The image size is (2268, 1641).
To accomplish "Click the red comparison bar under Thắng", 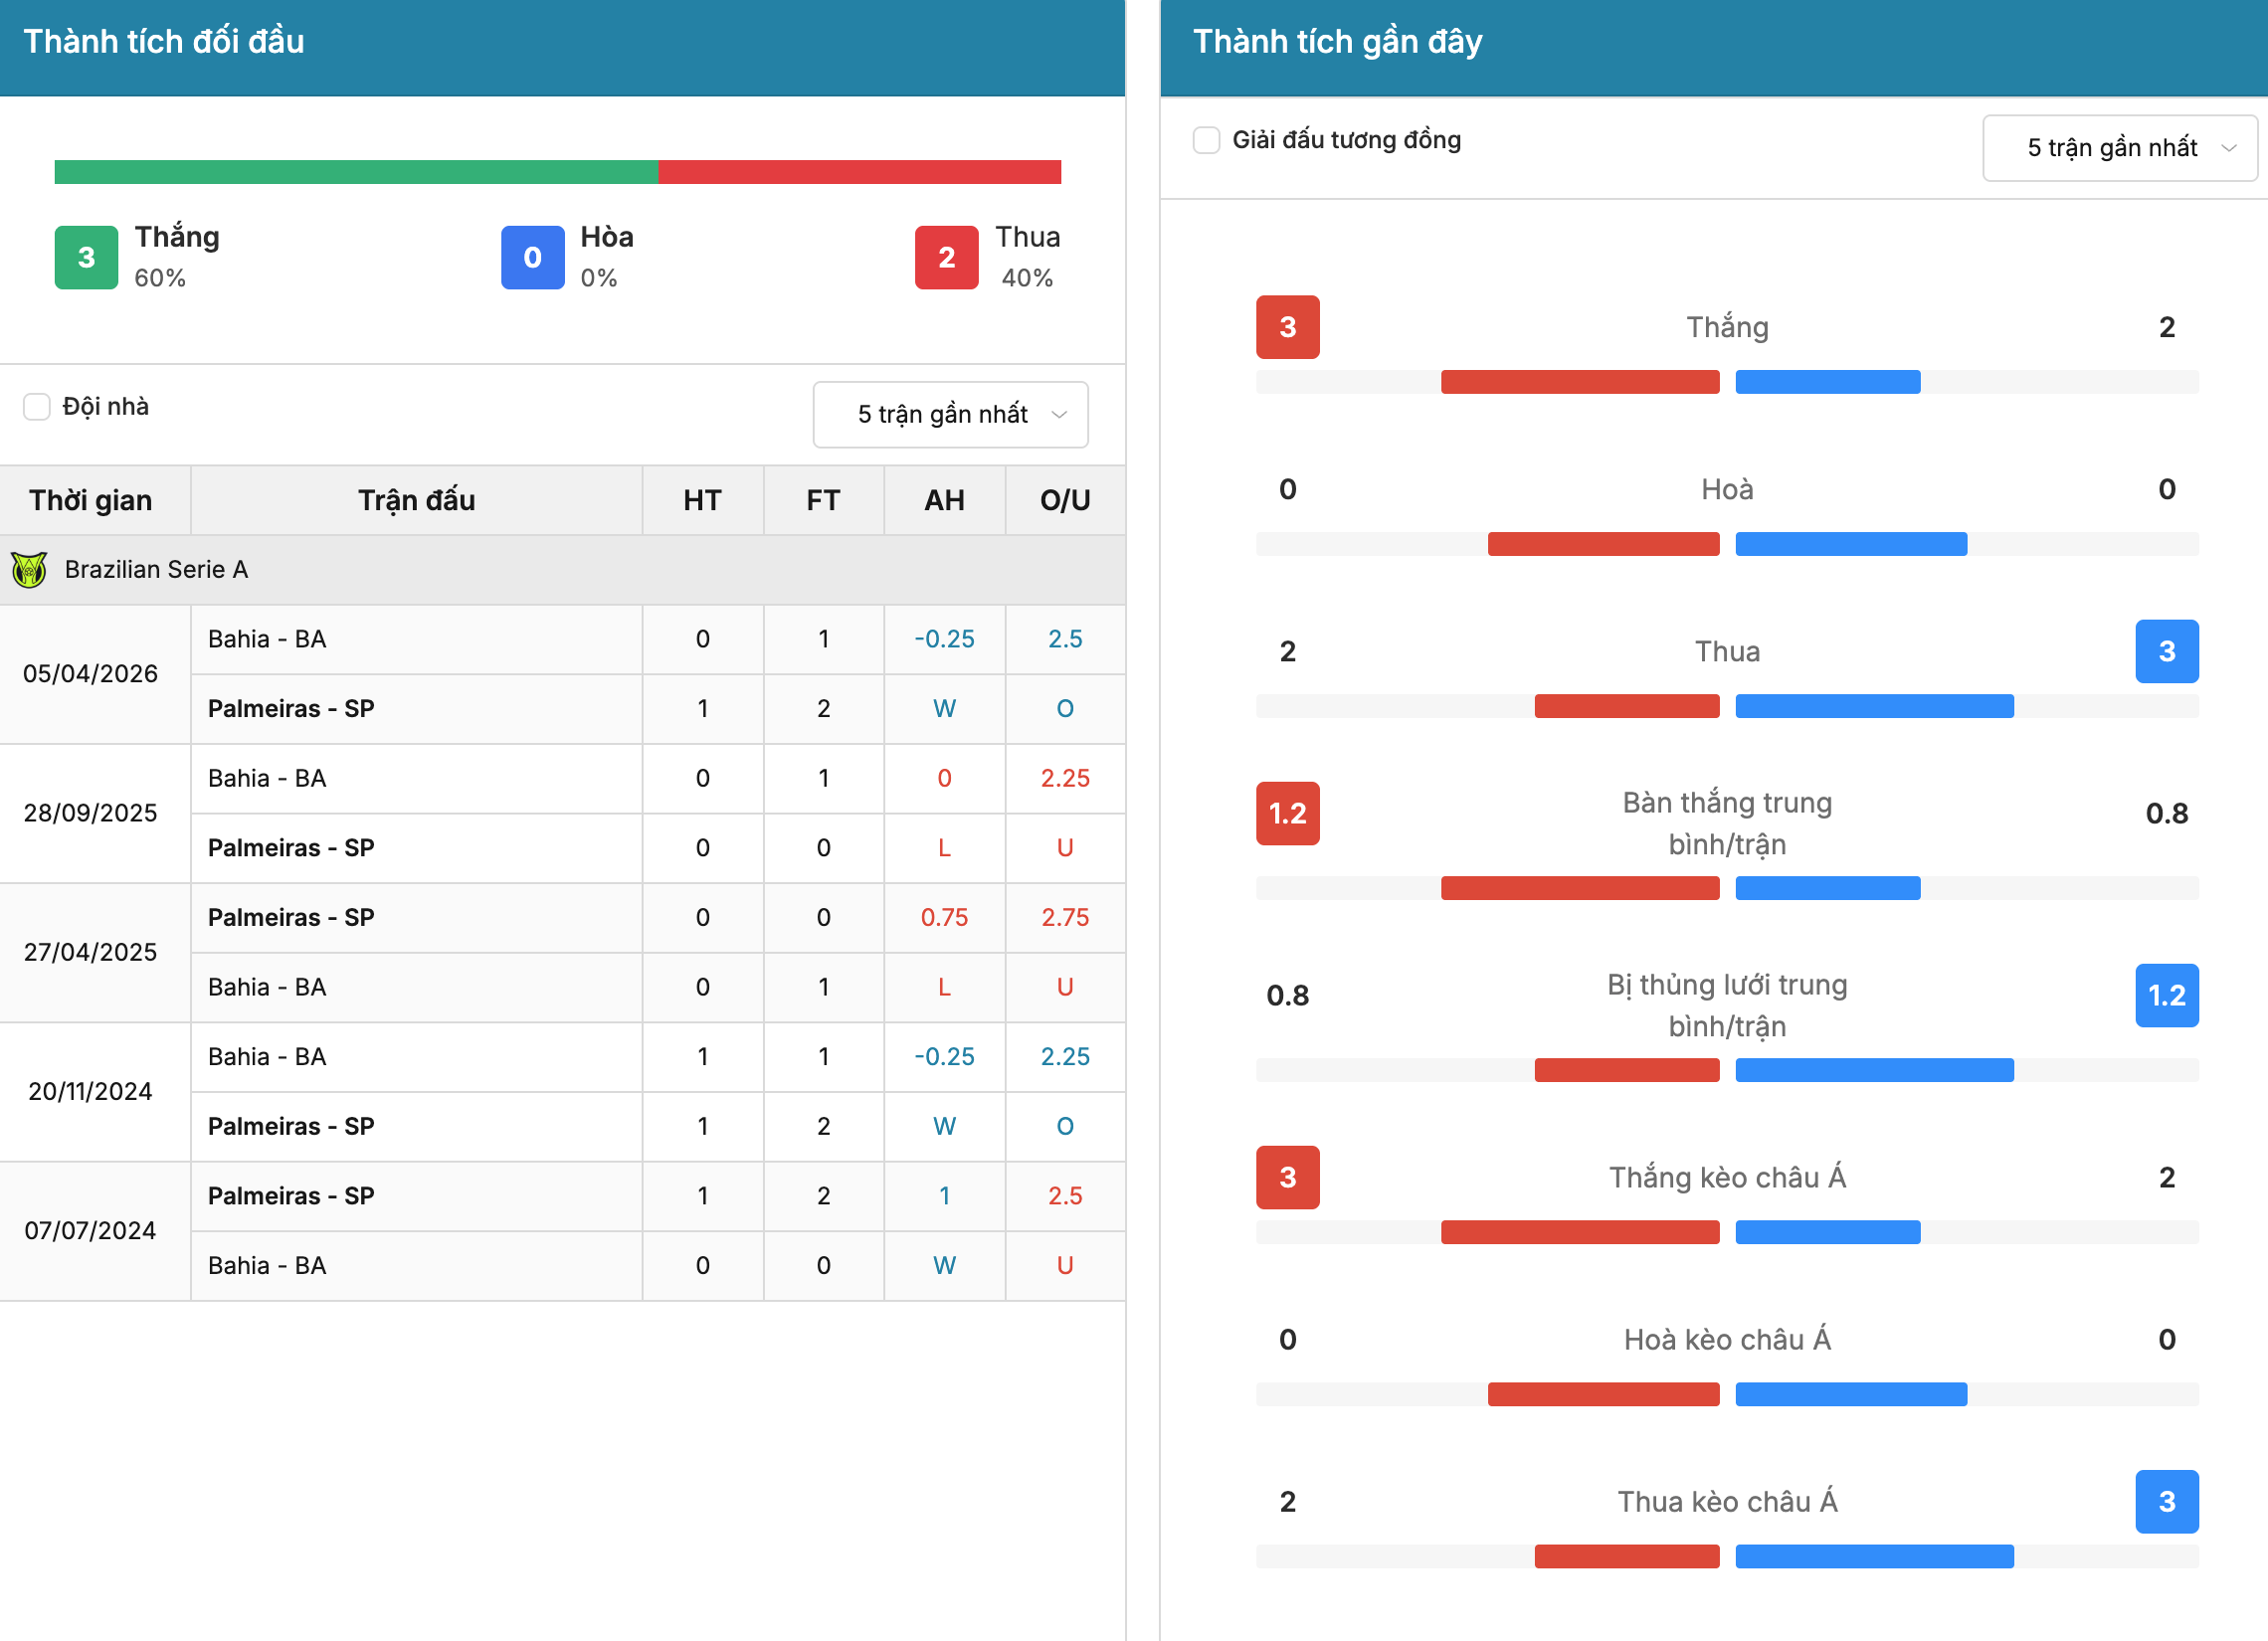I will pyautogui.click(x=1580, y=382).
